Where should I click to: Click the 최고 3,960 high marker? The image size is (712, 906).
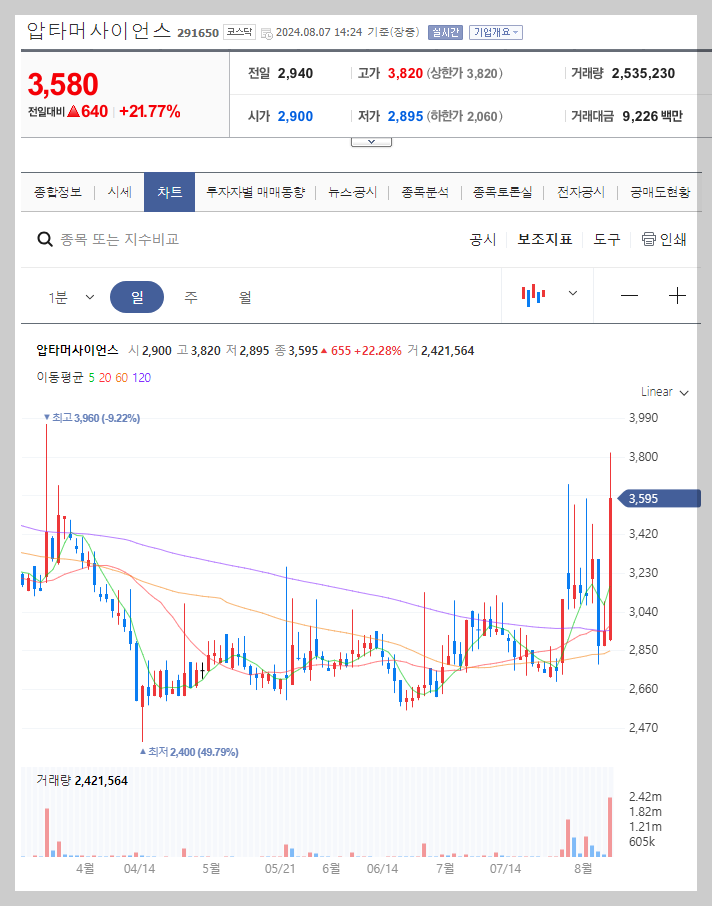(92, 418)
